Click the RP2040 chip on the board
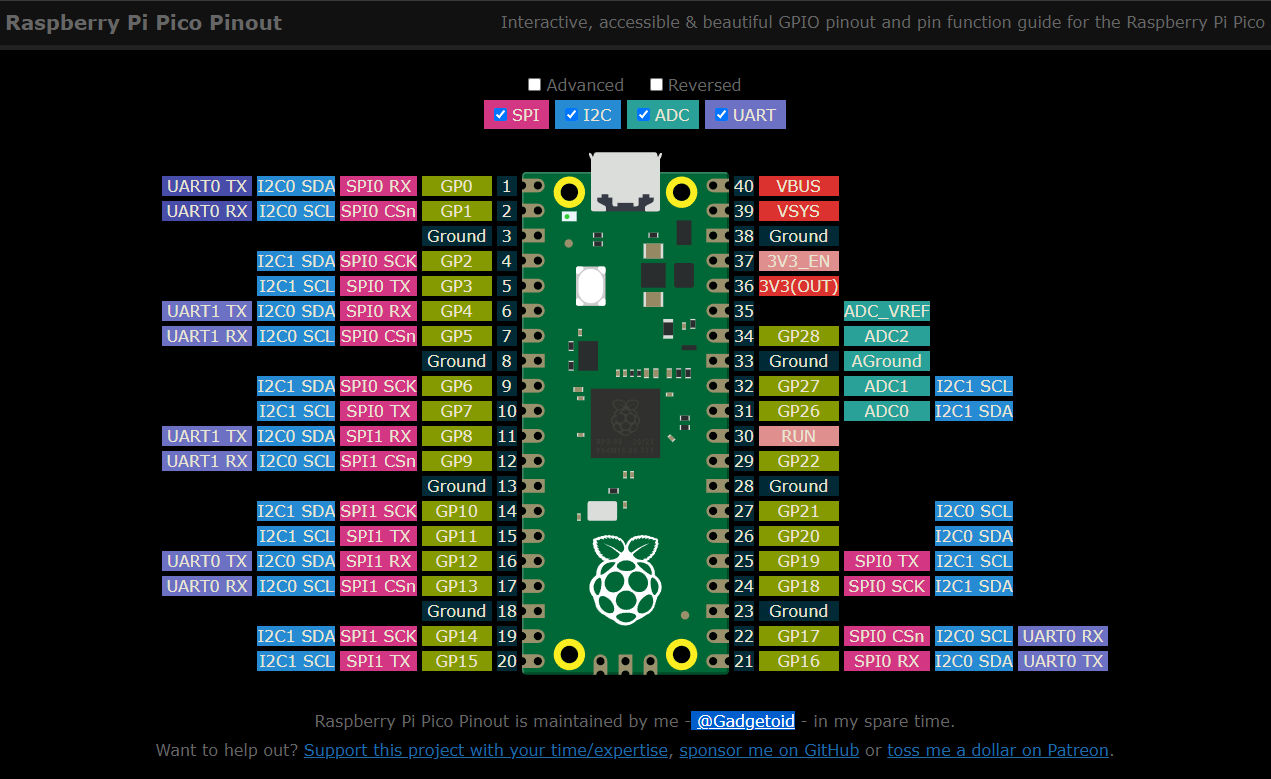This screenshot has width=1271, height=779. 625,424
